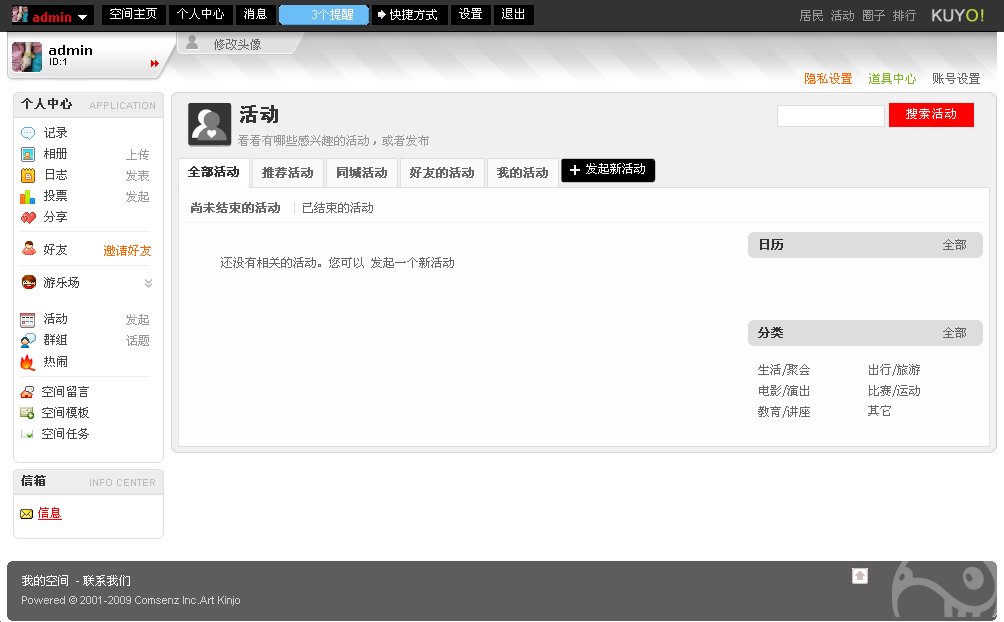Image resolution: width=1004 pixels, height=622 pixels.
Task: Click the admin avatar thumbnail in profile card
Action: pyautogui.click(x=27, y=56)
